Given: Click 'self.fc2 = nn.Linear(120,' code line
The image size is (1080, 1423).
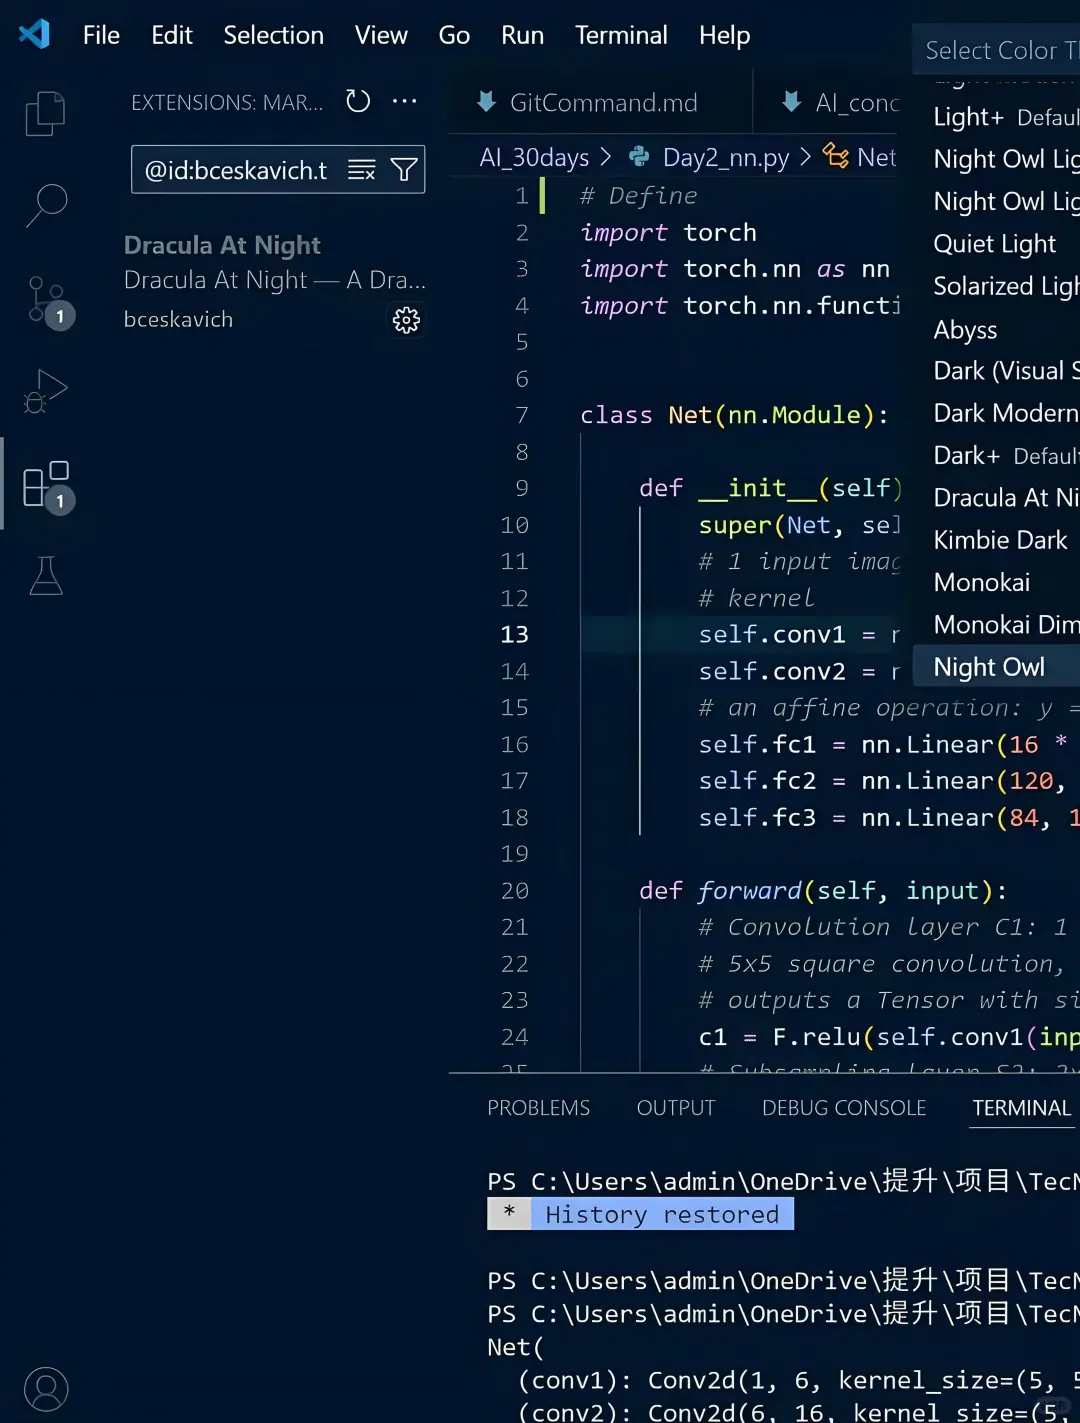Looking at the screenshot, I should 883,781.
